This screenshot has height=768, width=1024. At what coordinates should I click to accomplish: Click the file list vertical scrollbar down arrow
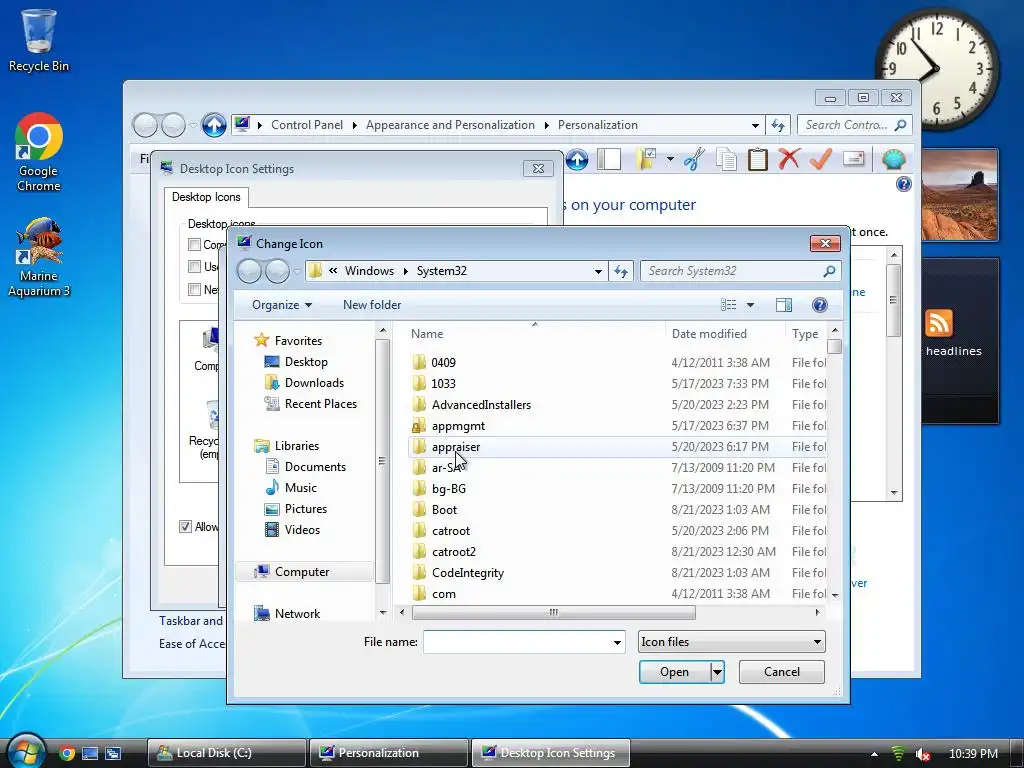(x=835, y=595)
